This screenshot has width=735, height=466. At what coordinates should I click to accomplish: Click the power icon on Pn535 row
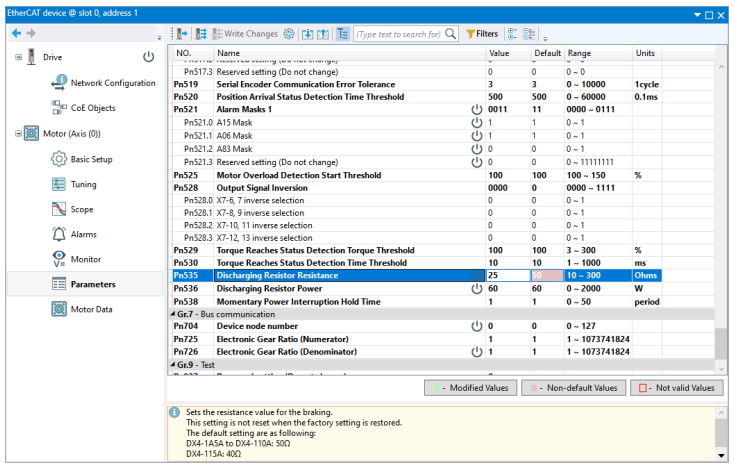point(477,275)
